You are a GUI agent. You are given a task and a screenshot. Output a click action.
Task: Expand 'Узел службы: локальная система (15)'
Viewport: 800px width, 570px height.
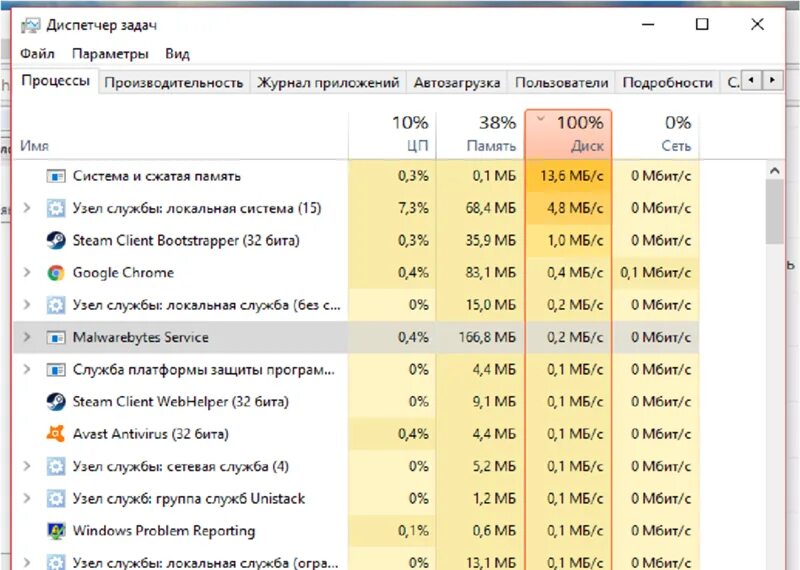pos(27,208)
